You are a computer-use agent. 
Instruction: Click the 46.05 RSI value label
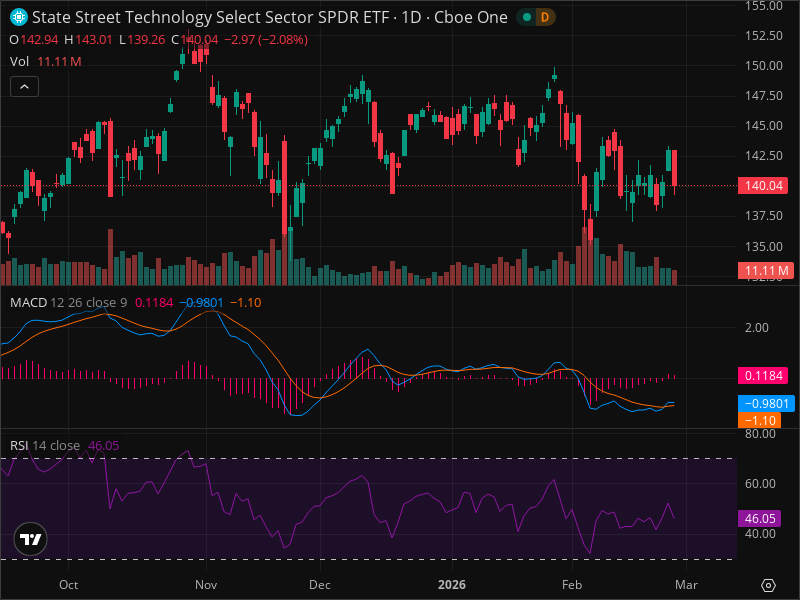[x=759, y=518]
